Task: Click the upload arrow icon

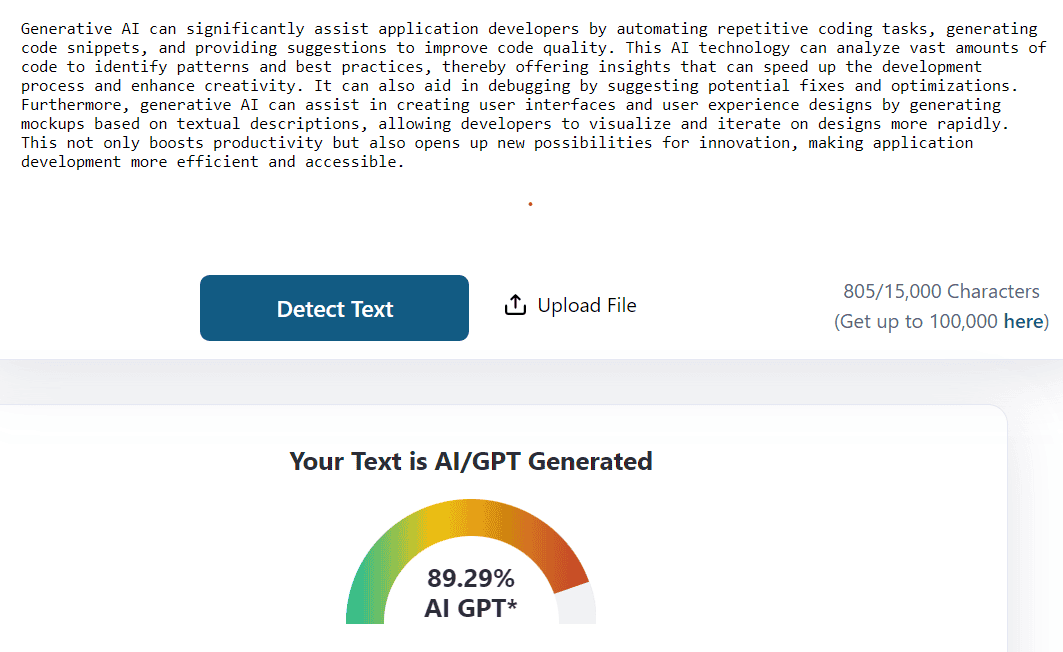Action: (515, 305)
